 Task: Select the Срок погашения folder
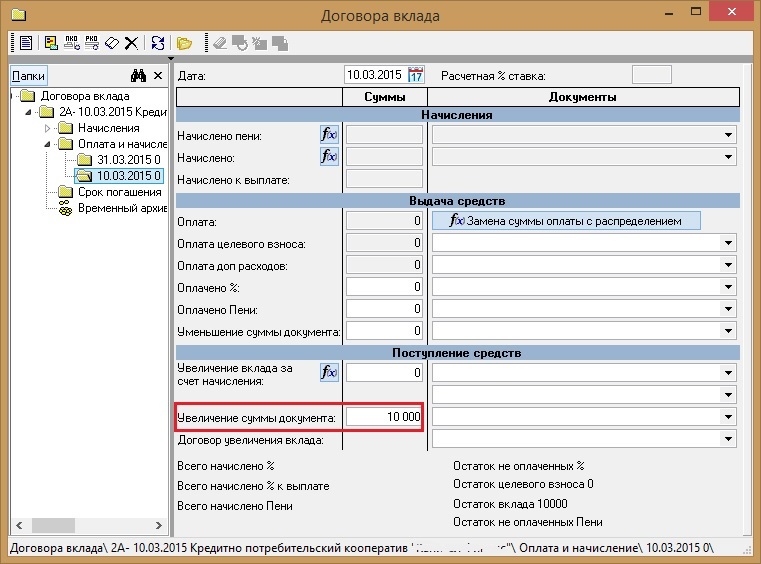click(120, 192)
